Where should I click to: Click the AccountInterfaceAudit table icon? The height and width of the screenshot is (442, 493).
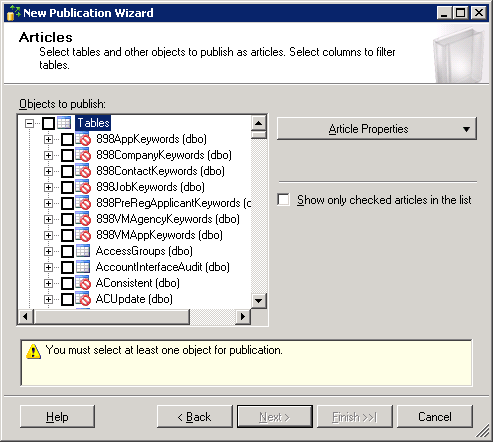coord(83,267)
